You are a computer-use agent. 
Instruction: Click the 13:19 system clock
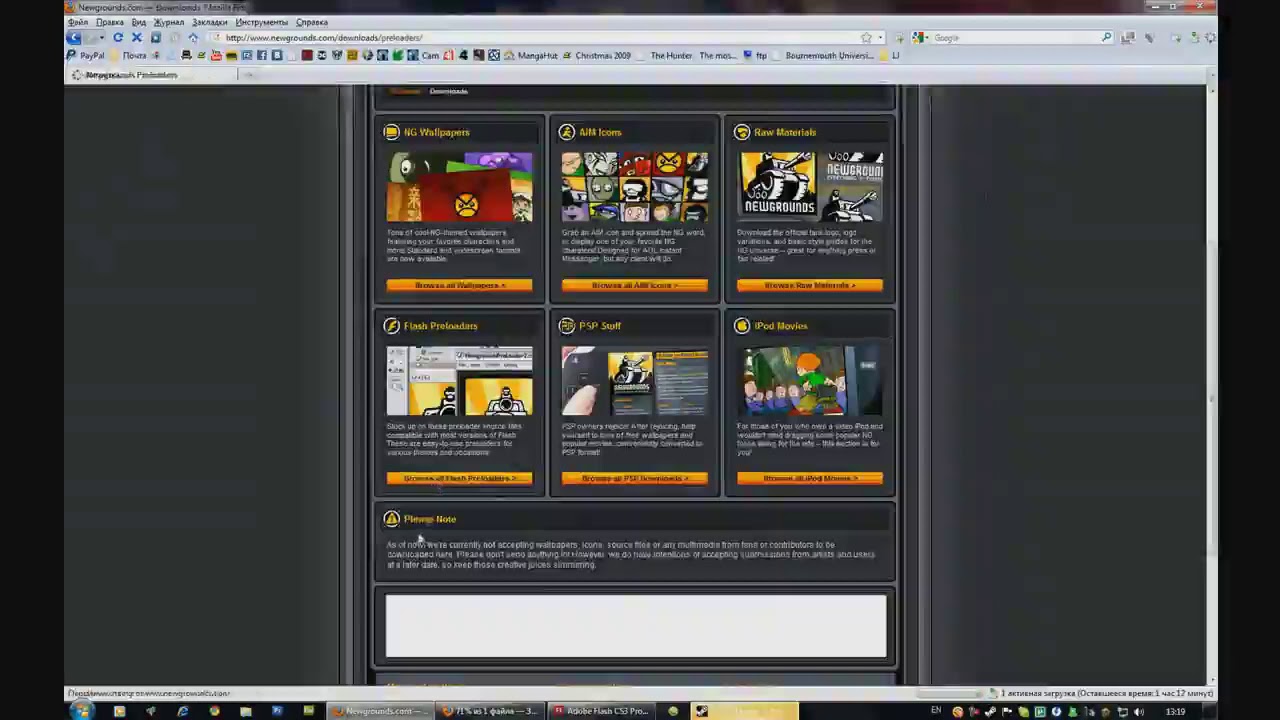(1175, 711)
